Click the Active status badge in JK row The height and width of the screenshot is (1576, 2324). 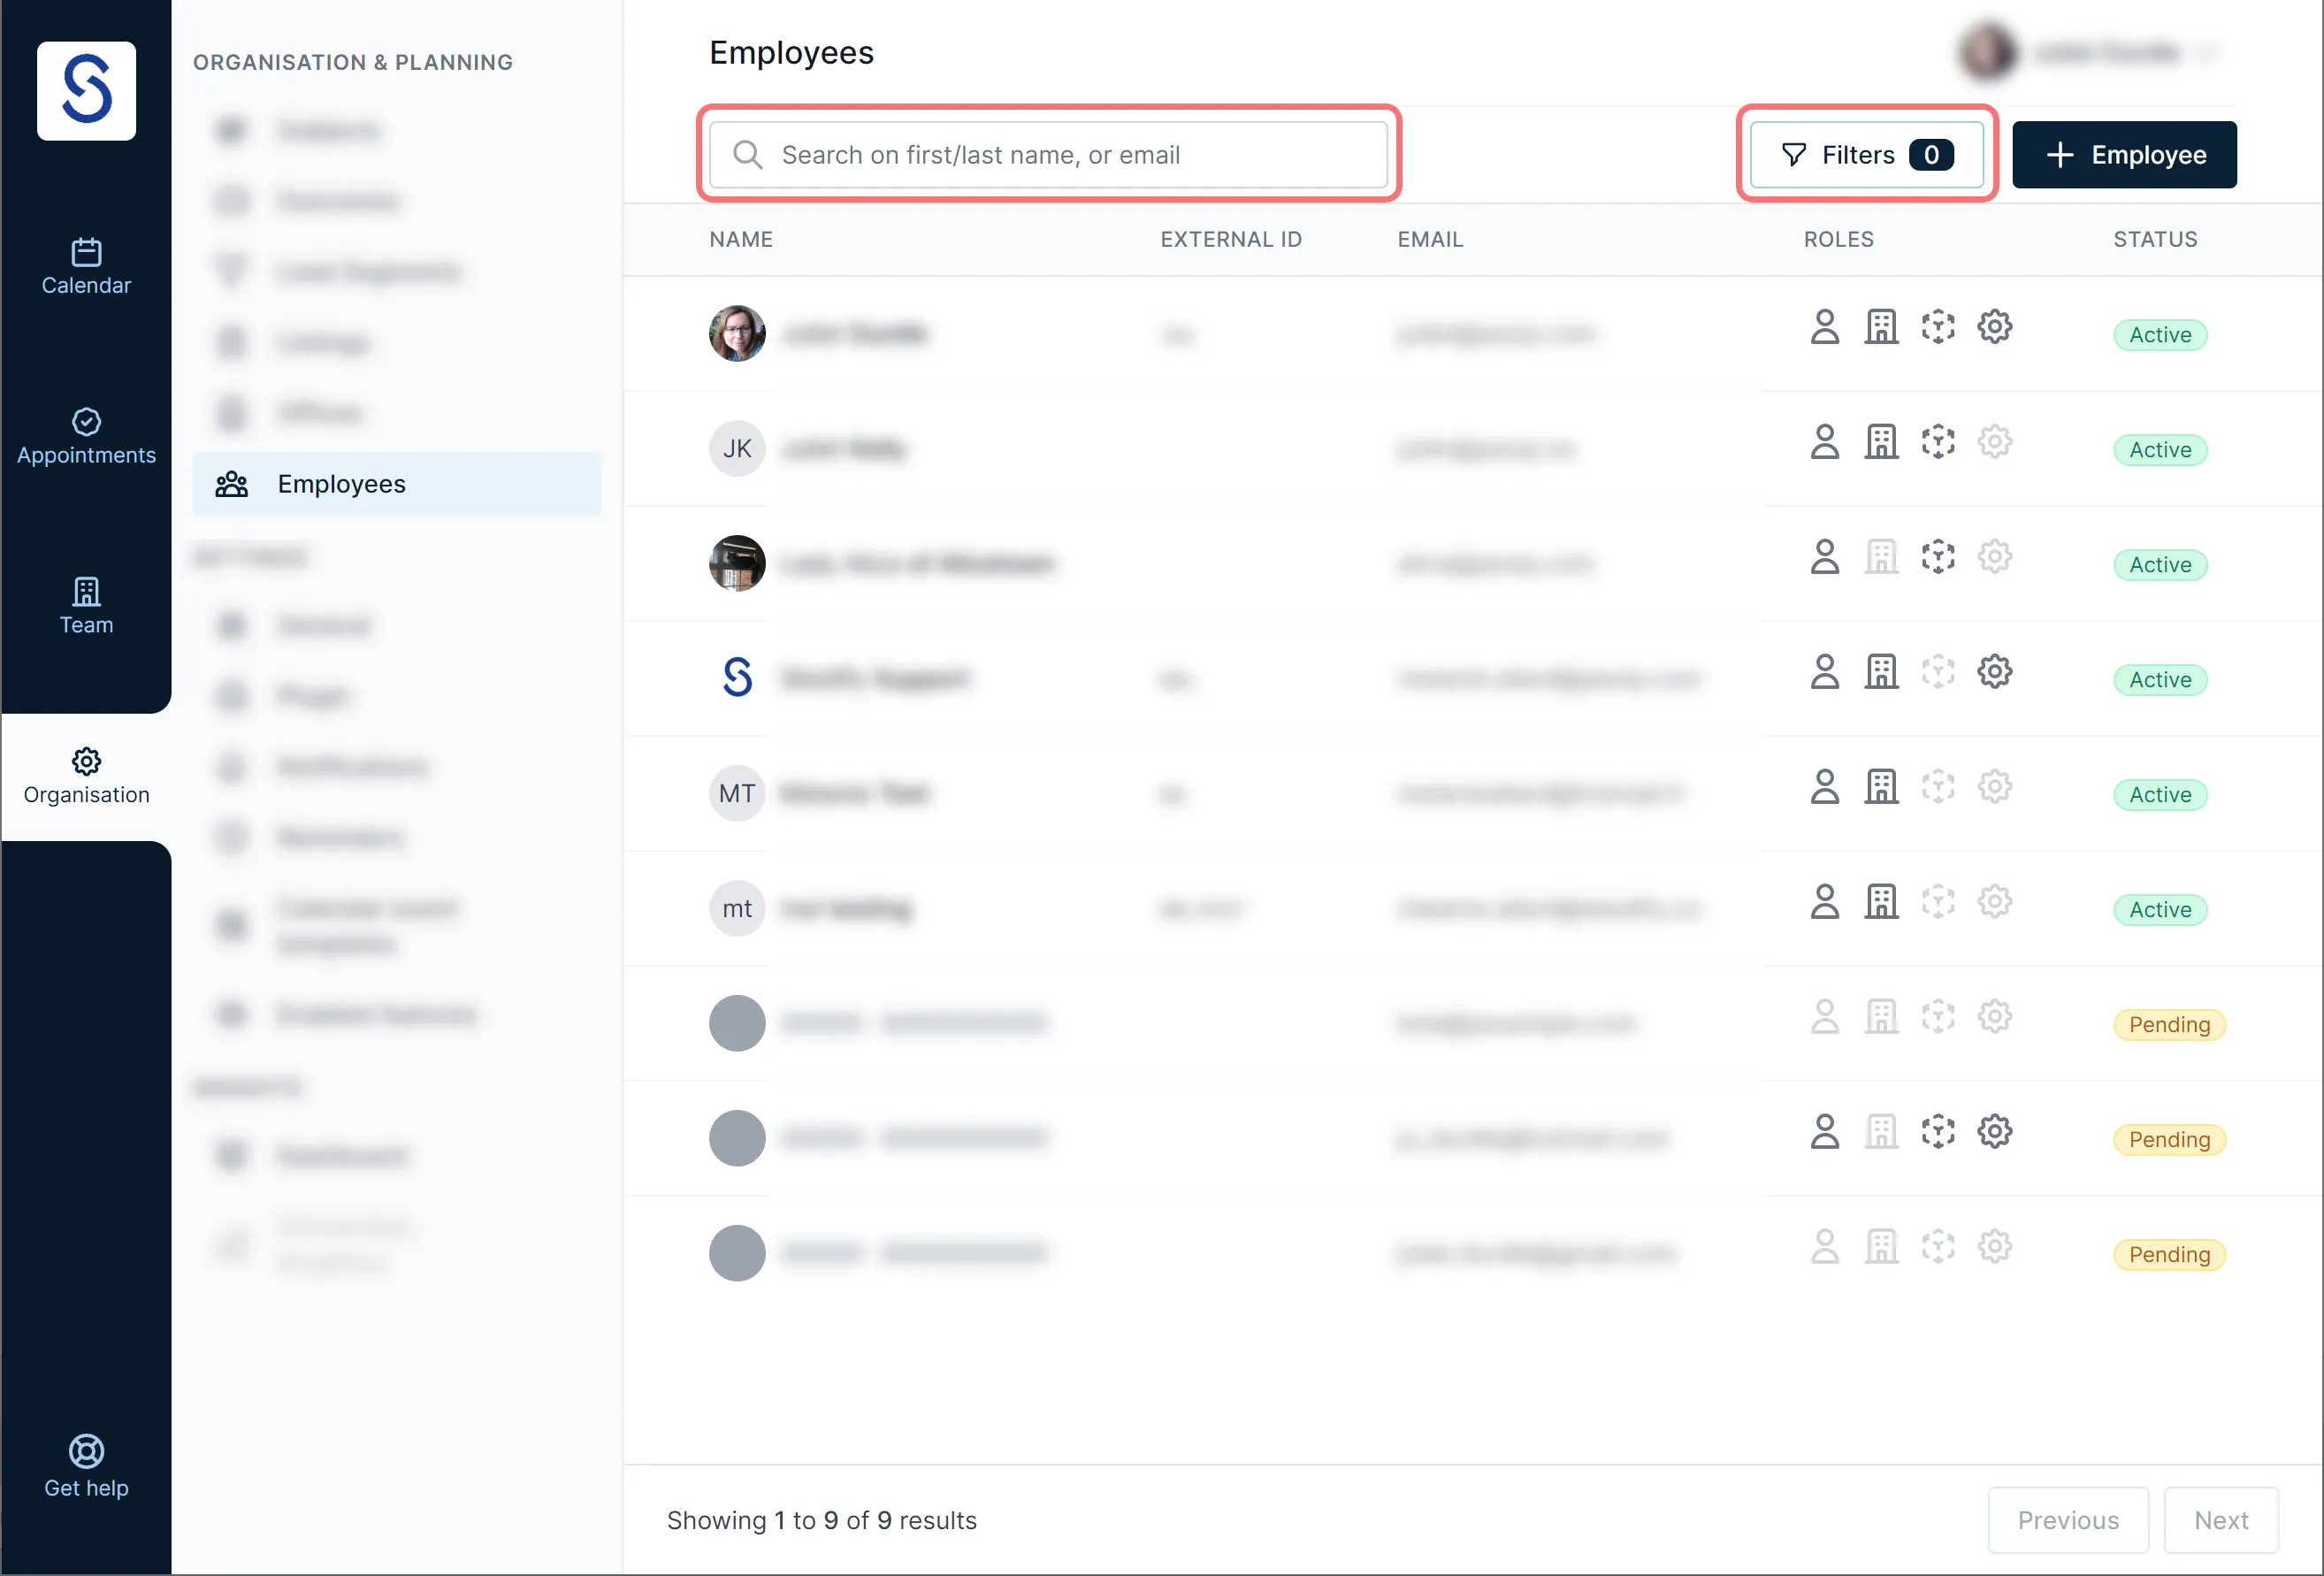pos(2160,450)
